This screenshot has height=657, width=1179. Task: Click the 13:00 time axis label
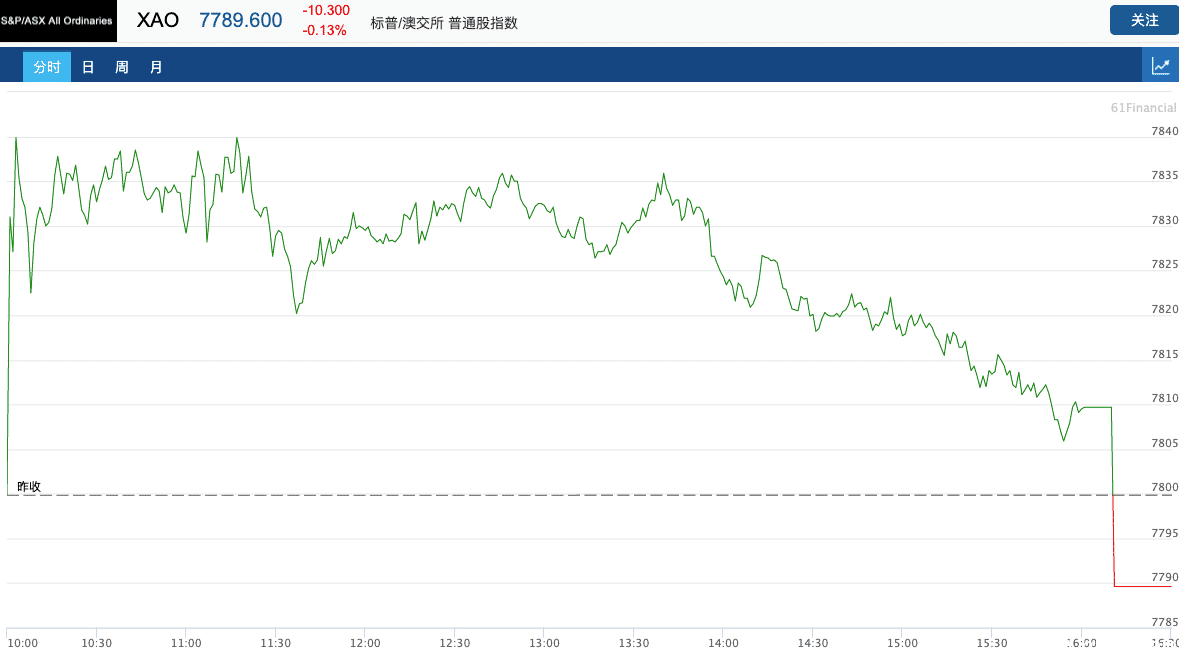(x=544, y=643)
